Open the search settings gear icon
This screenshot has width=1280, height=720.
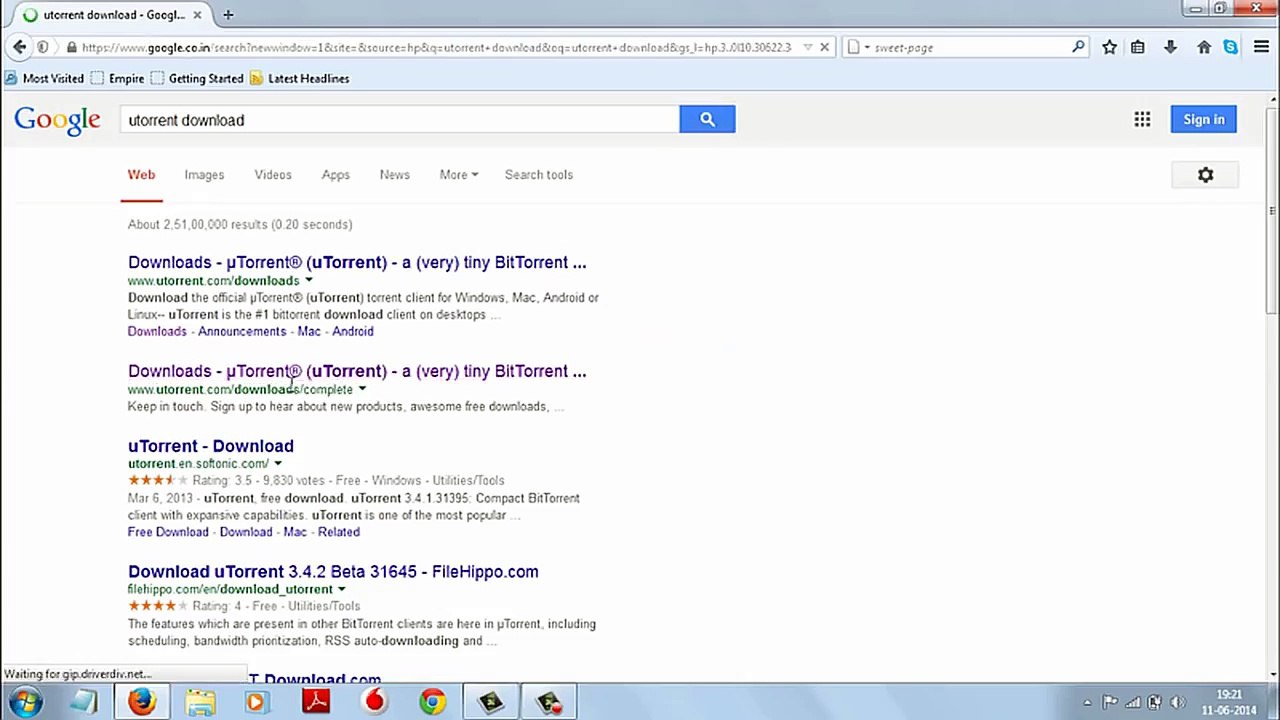click(1205, 175)
